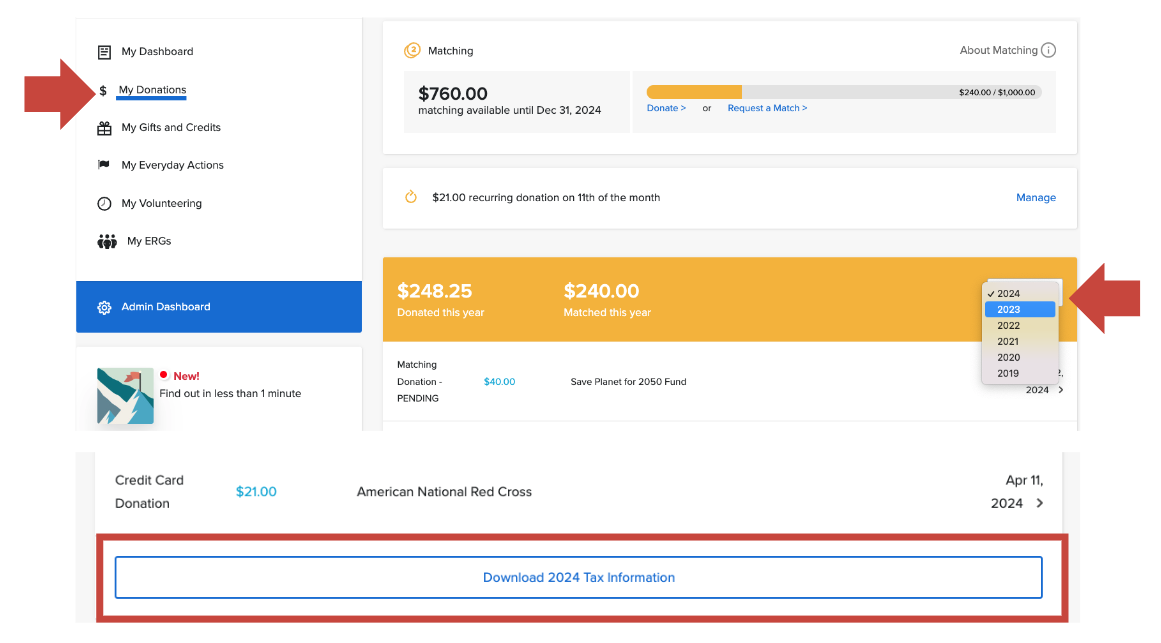Expand the Red Cross donation chevron
The image size is (1161, 643).
[x=1040, y=503]
